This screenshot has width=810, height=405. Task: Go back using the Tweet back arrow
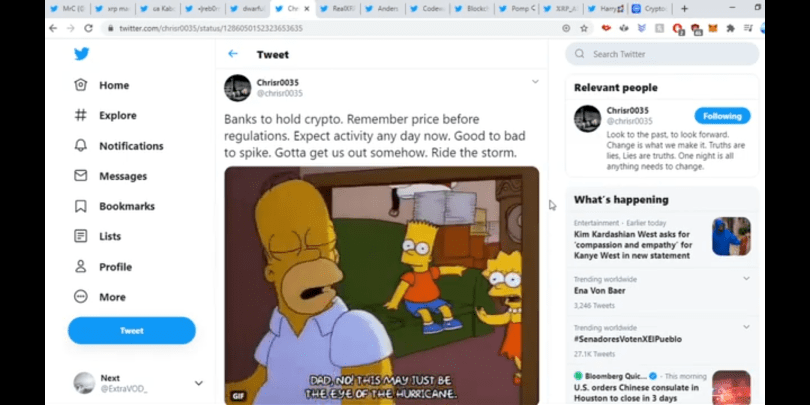point(233,54)
